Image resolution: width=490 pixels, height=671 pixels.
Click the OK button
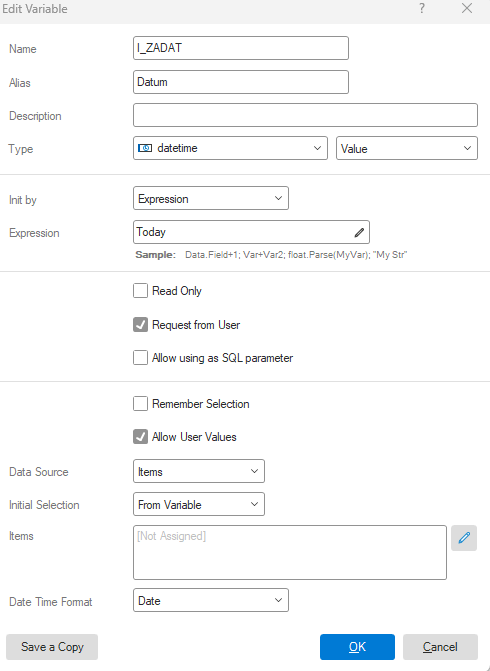(x=357, y=647)
